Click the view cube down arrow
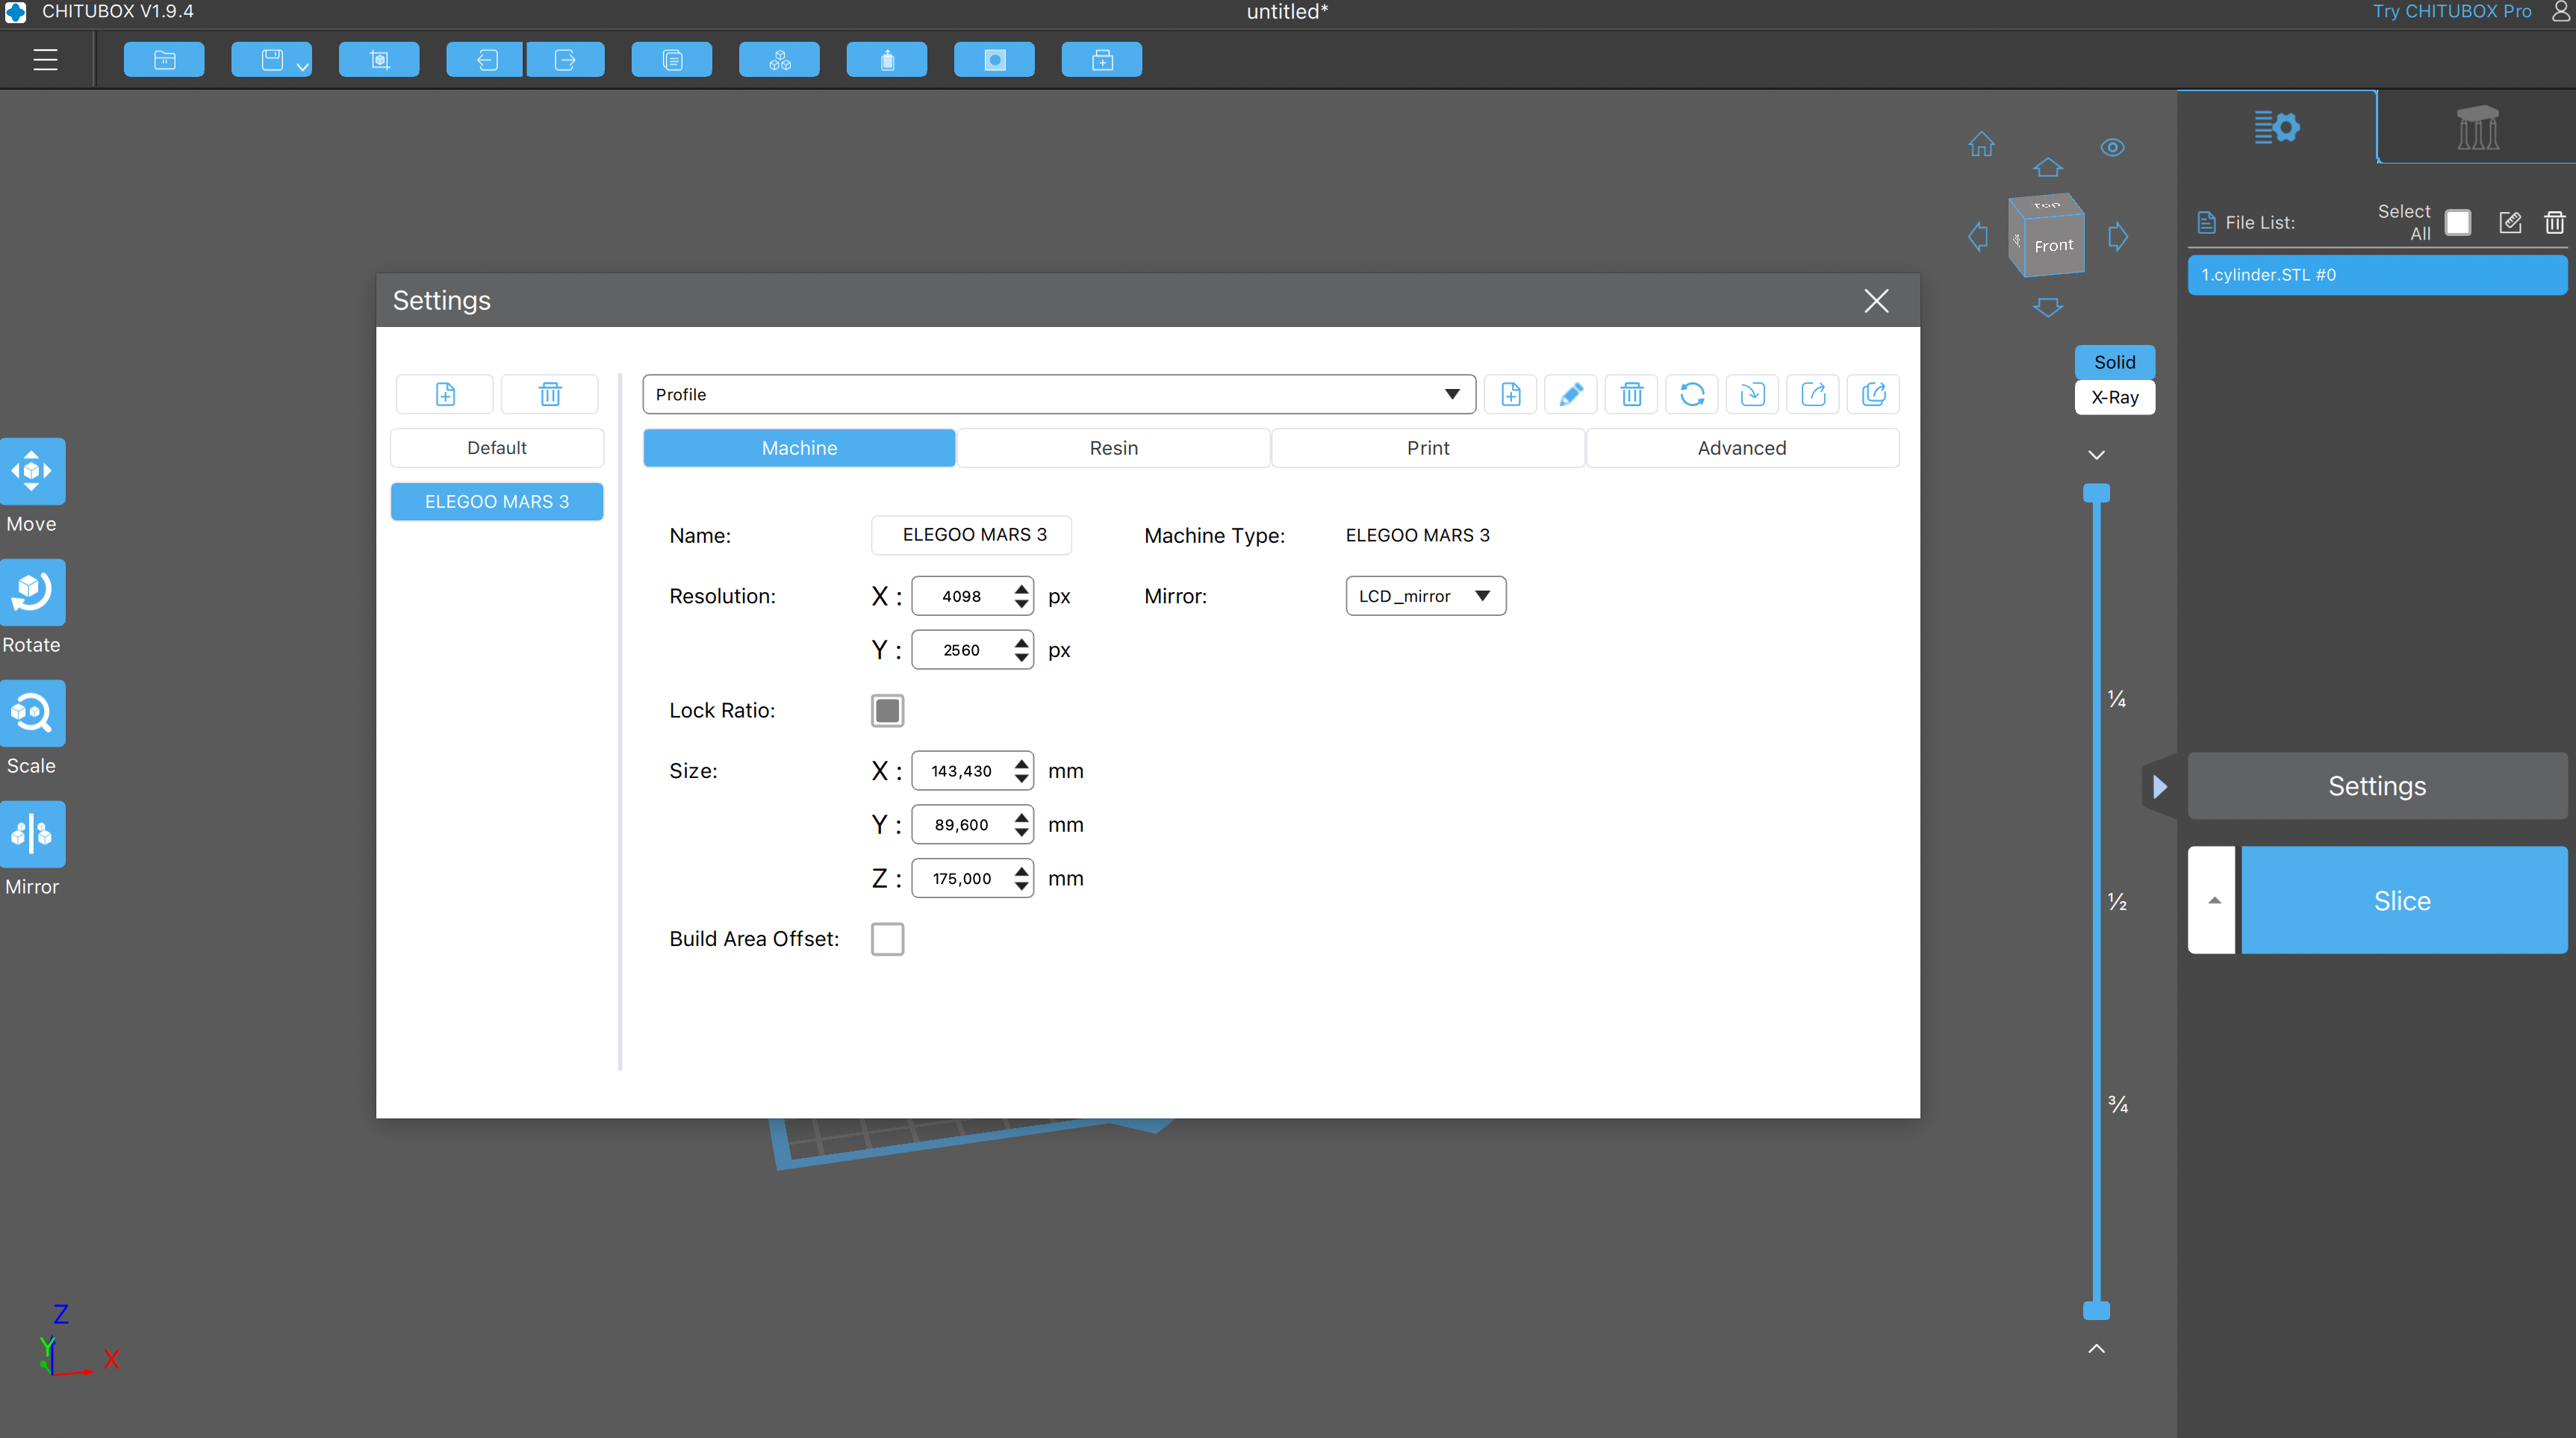Screen dimensions: 2576x1438 [x=2047, y=307]
